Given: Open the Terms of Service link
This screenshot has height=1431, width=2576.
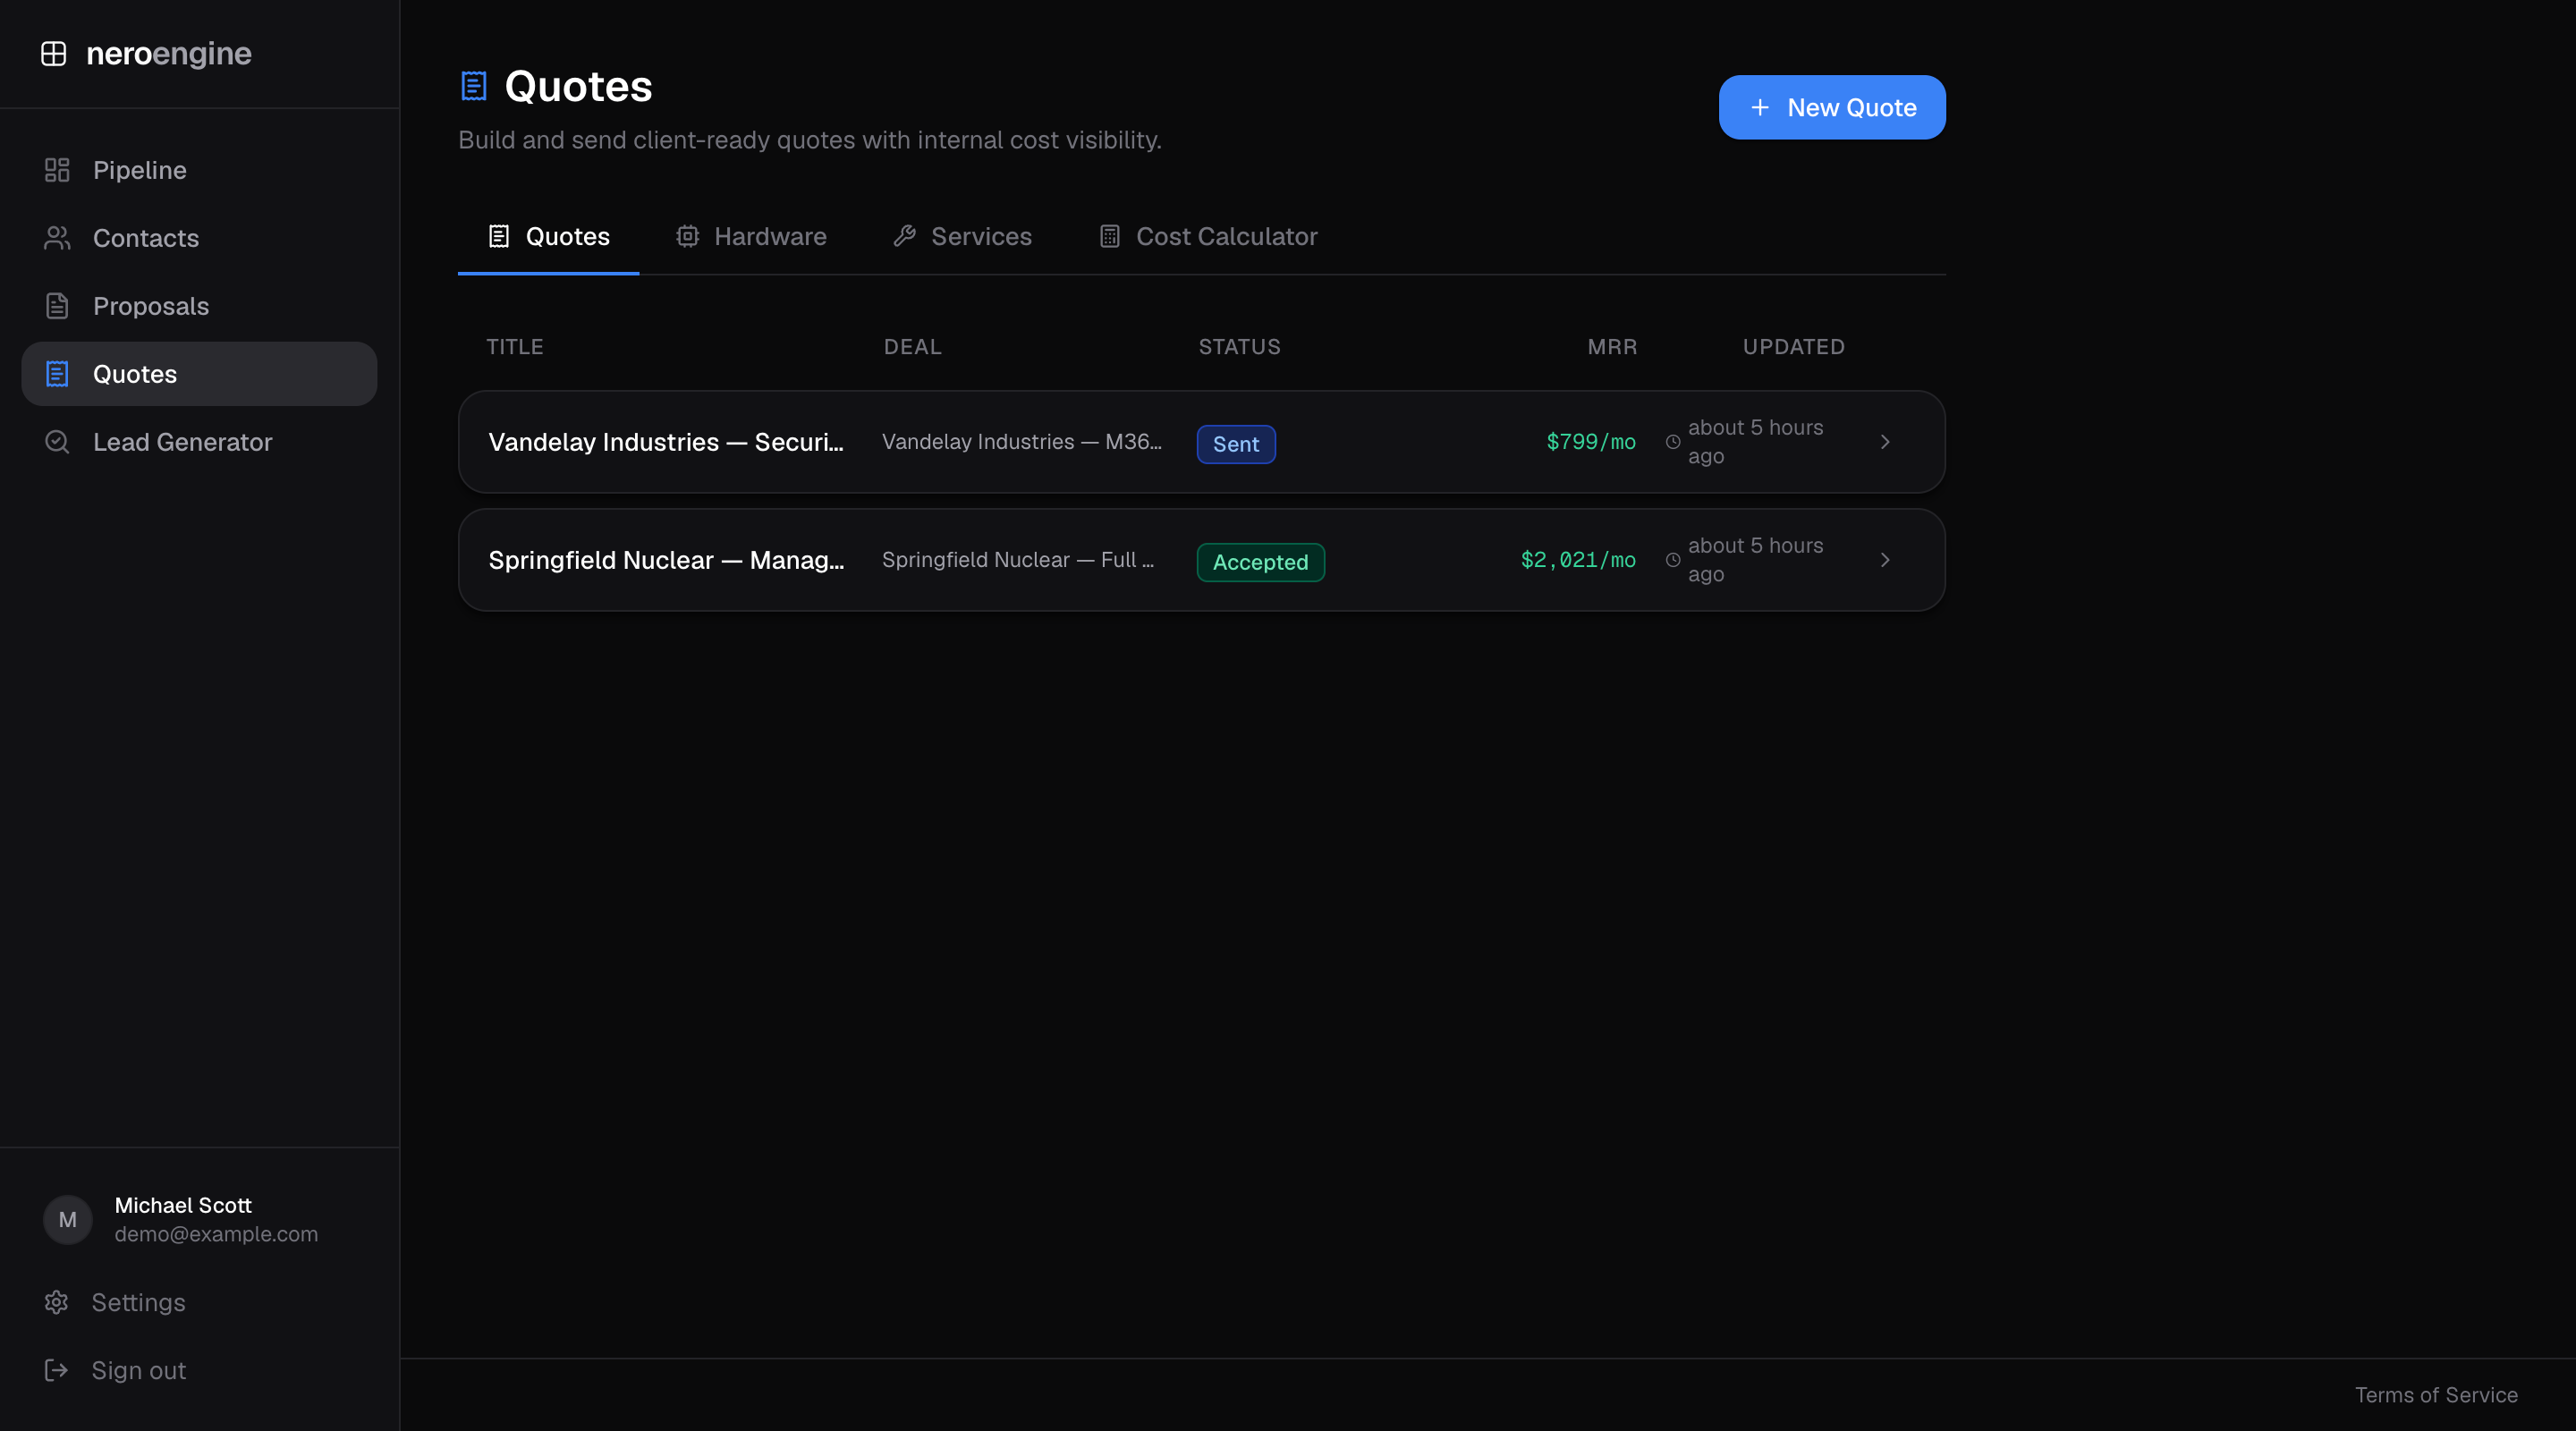Looking at the screenshot, I should pos(2436,1395).
